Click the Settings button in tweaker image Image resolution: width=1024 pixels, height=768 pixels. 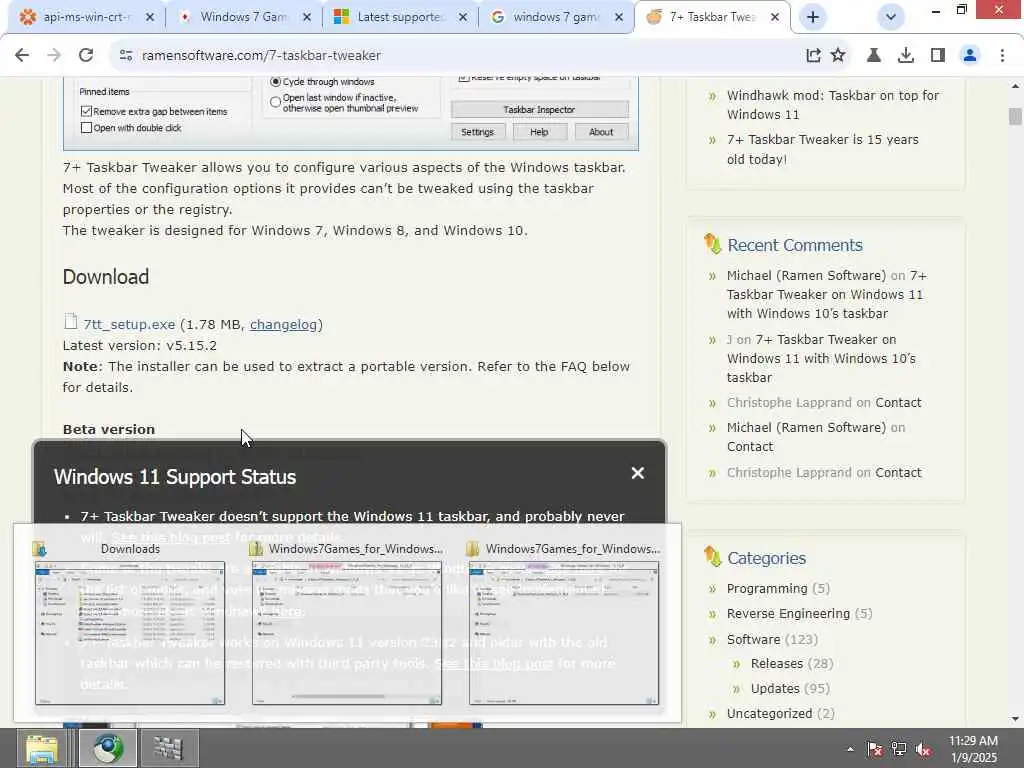477,132
